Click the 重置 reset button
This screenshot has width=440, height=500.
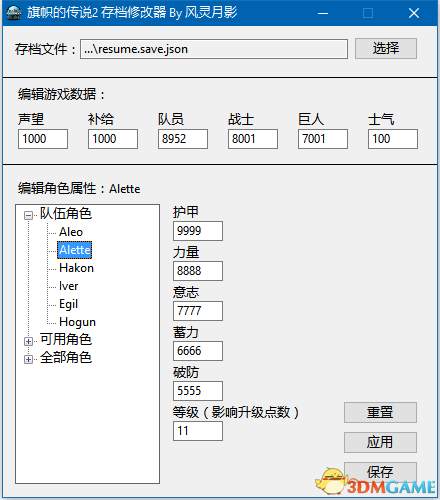(380, 412)
